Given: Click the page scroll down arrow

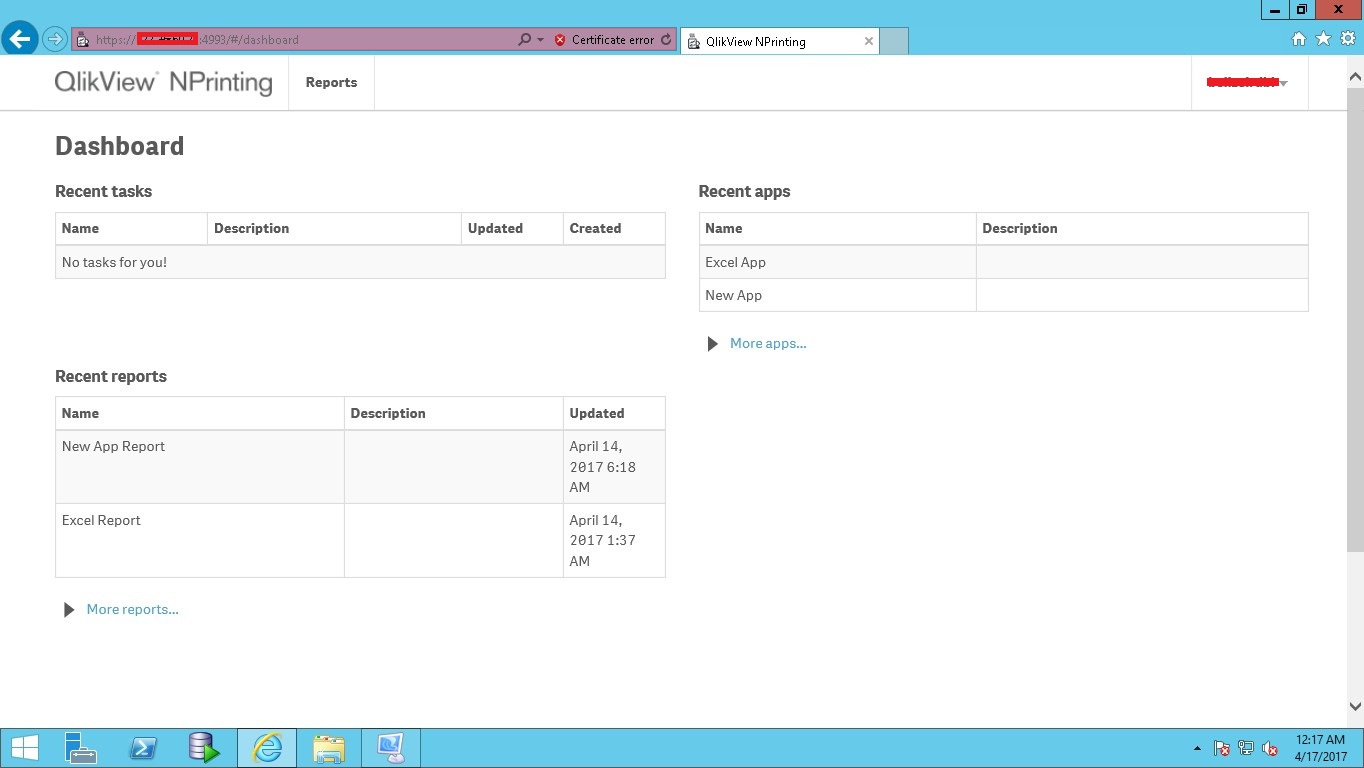Looking at the screenshot, I should pyautogui.click(x=1355, y=706).
